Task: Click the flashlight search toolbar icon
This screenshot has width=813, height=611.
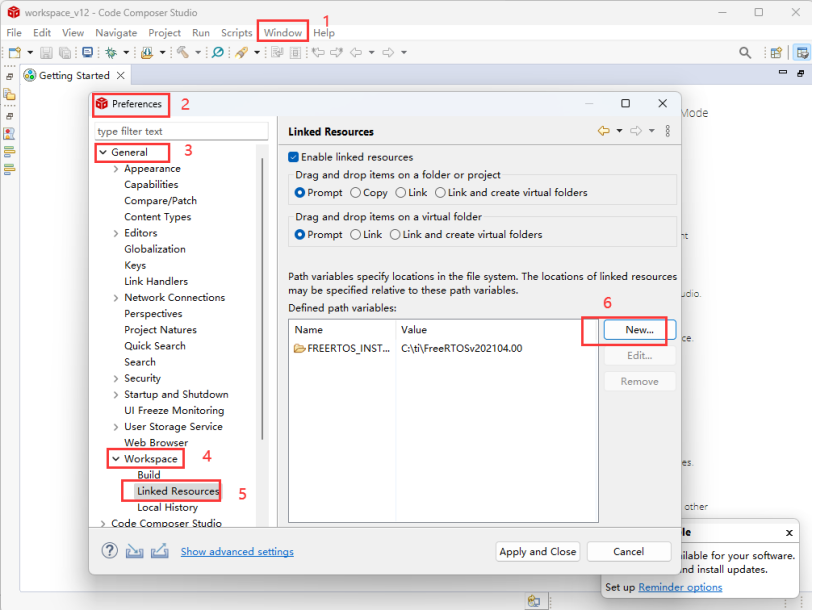Action: (x=241, y=52)
